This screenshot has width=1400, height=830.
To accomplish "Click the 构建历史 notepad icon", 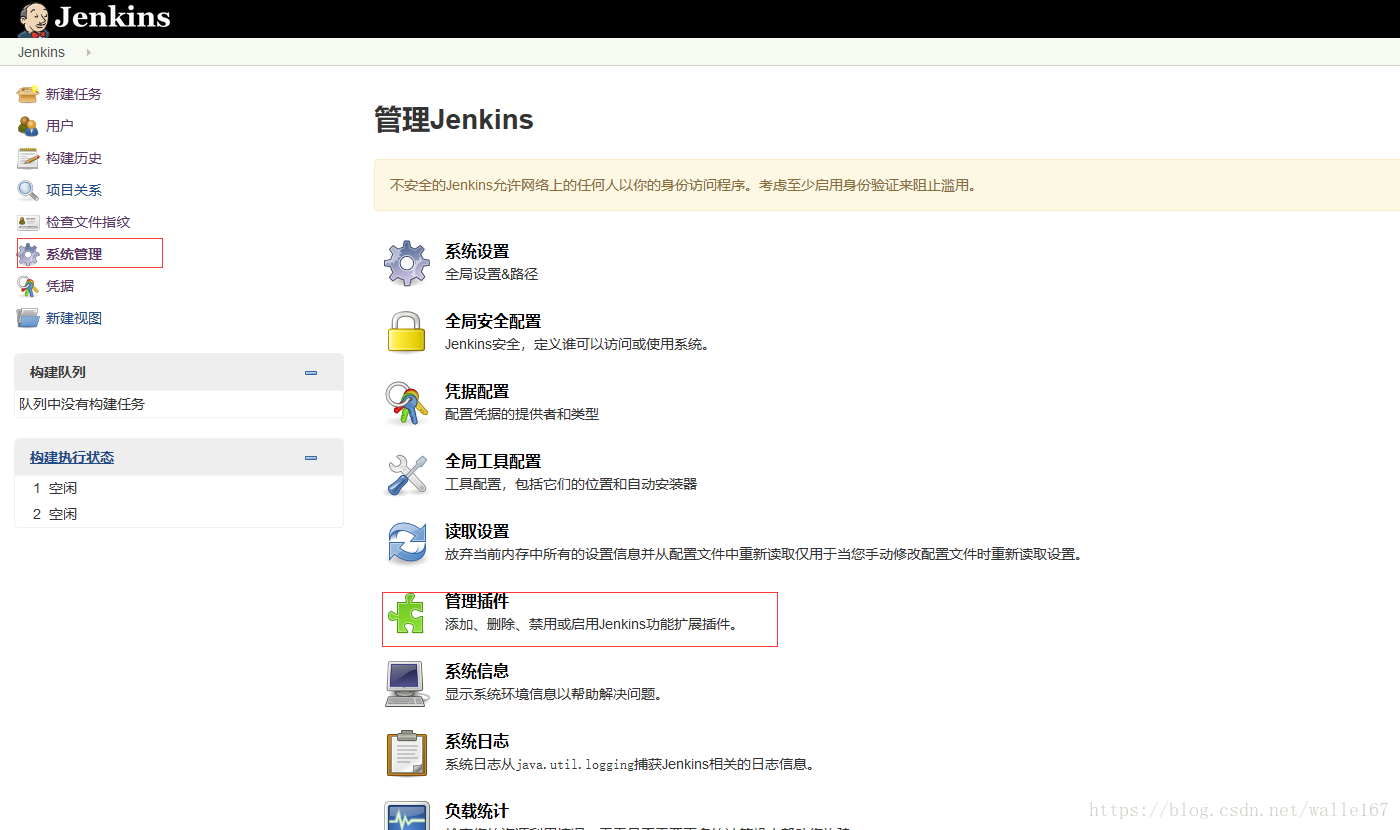I will click(x=28, y=158).
